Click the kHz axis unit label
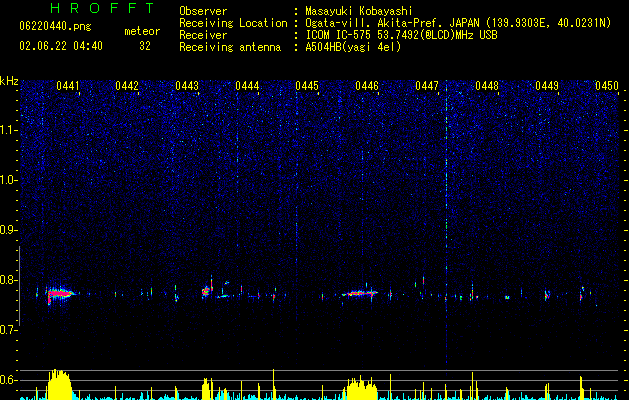 [x=9, y=81]
